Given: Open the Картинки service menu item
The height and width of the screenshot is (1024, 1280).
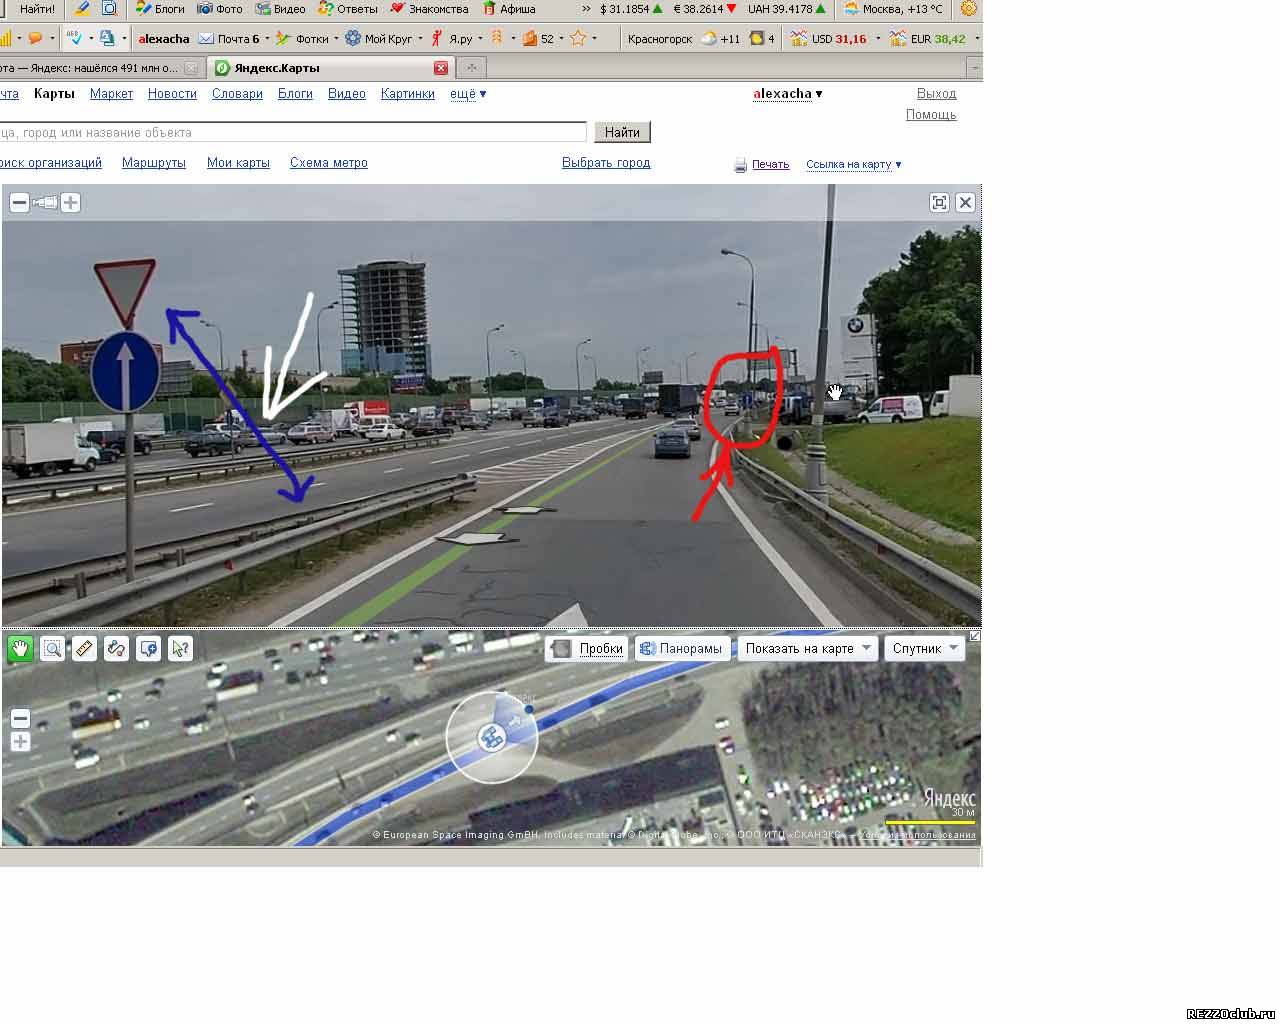Looking at the screenshot, I should click(408, 94).
